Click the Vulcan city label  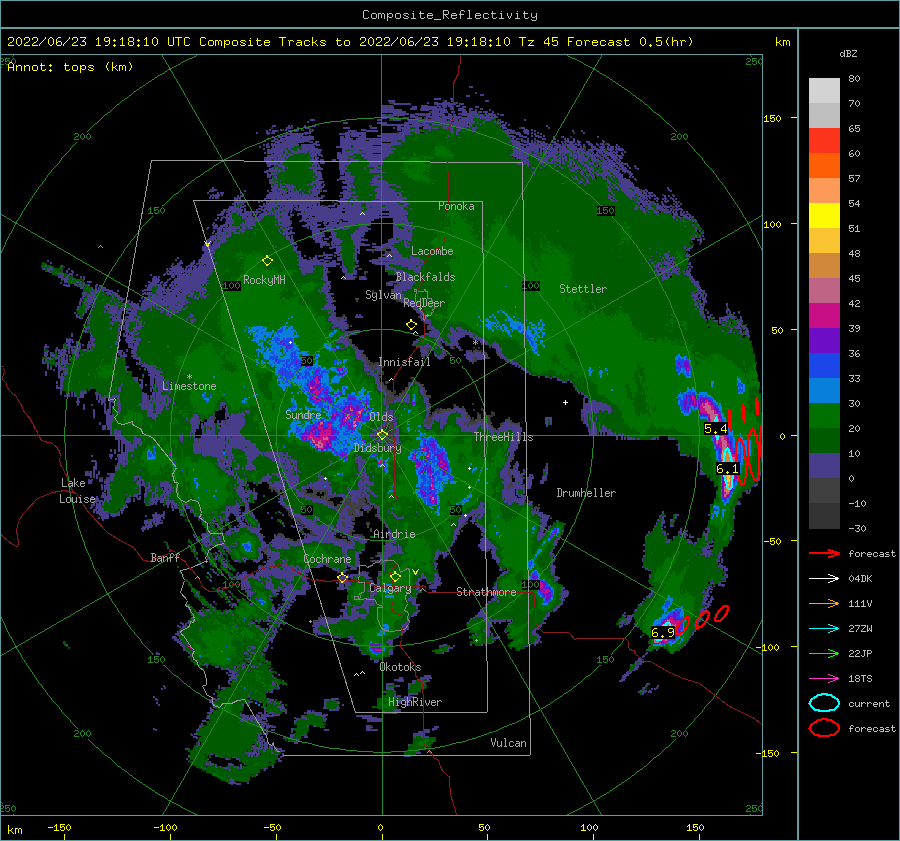coord(509,743)
